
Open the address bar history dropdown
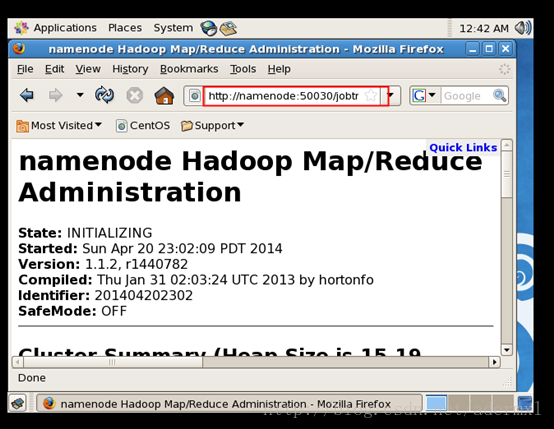(390, 95)
